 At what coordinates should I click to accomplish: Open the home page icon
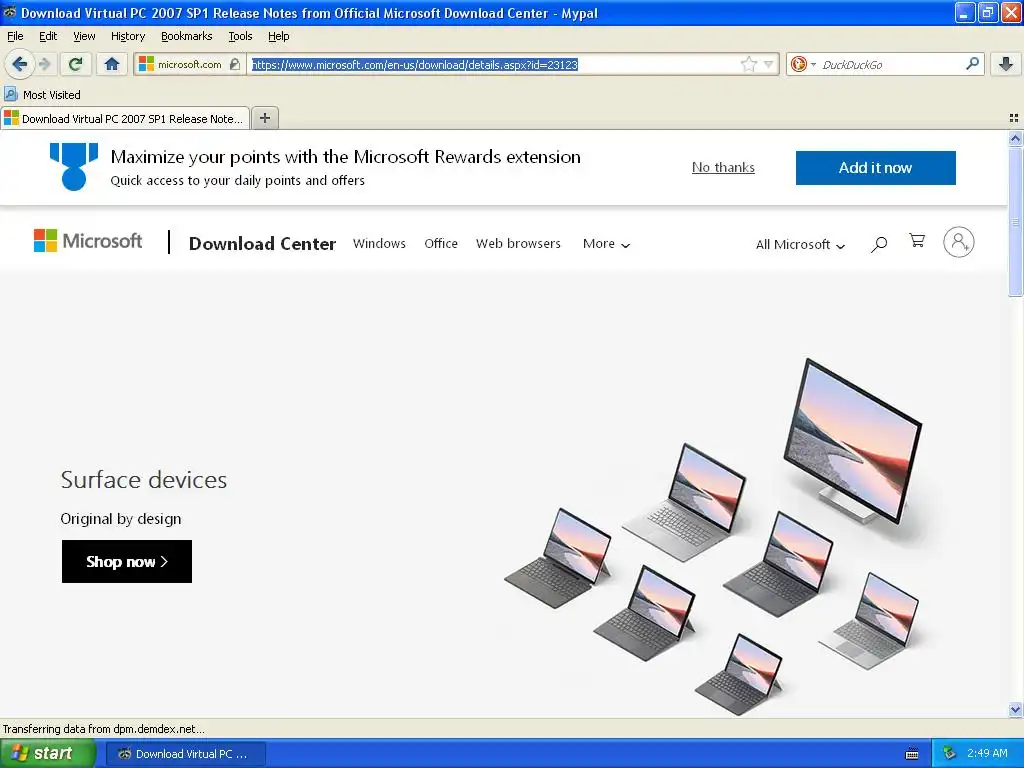112,64
